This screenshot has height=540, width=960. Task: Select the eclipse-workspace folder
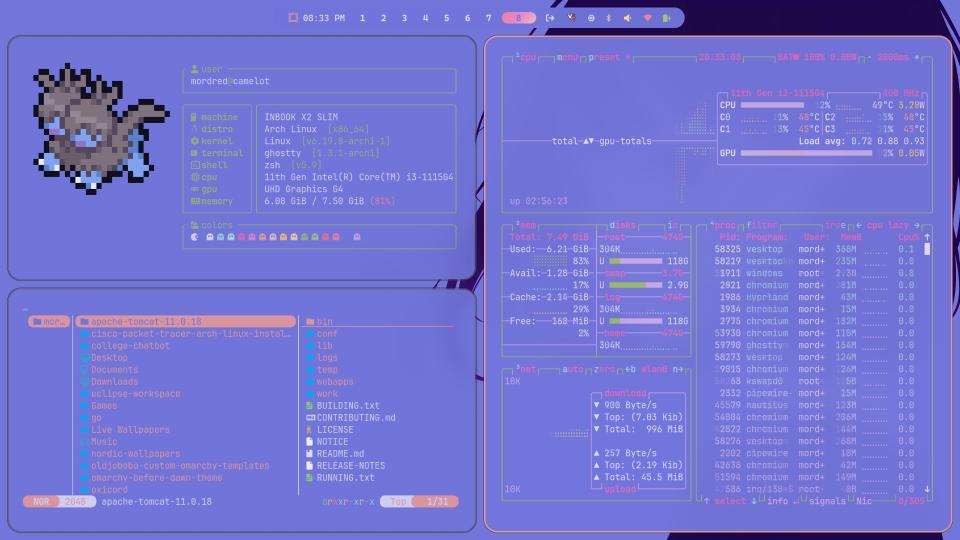click(x=130, y=394)
